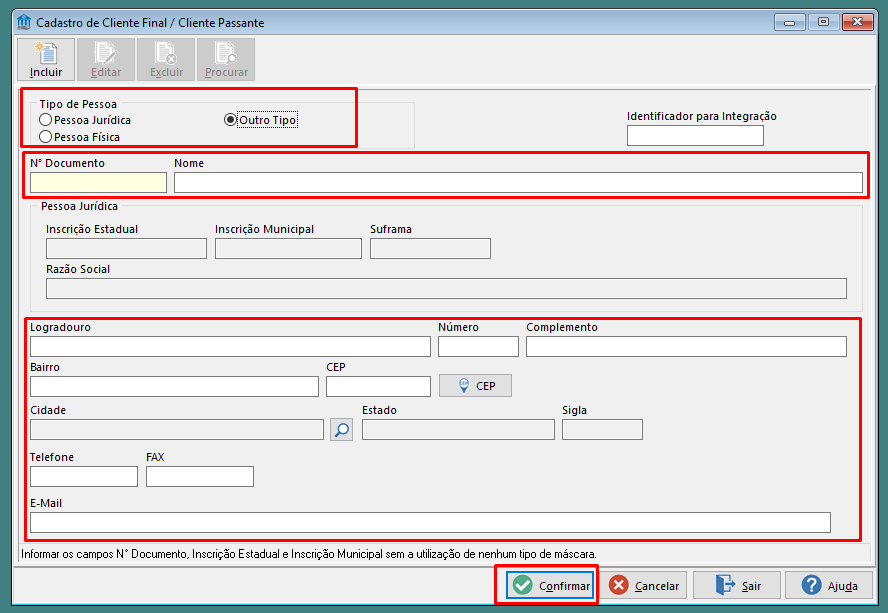Click the Cancelar button

pos(643,585)
